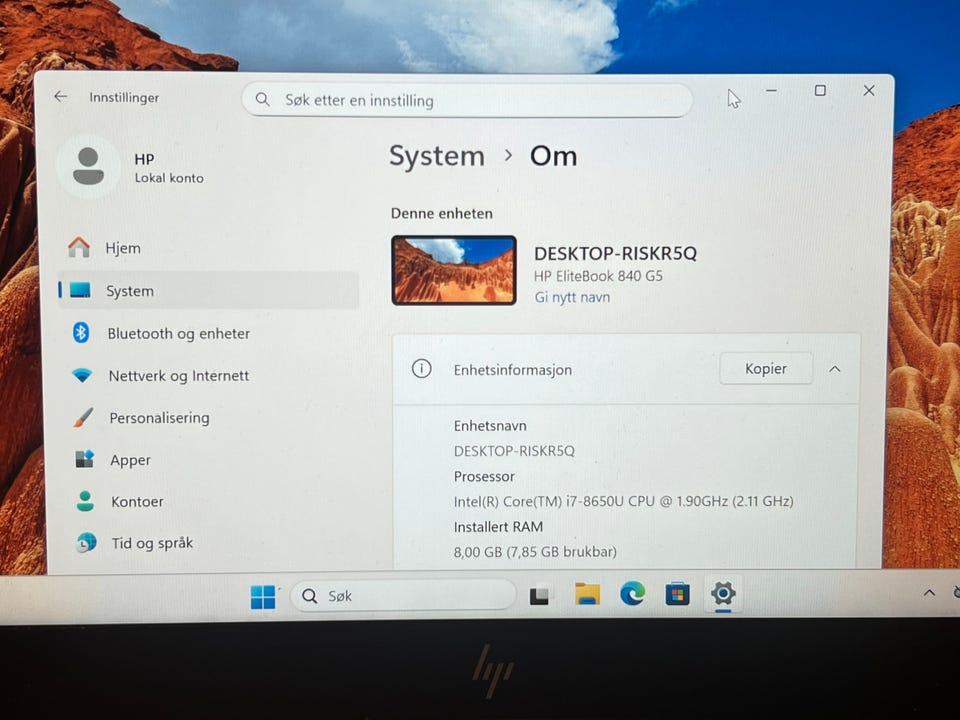Click the Denne enheten heading
Screen dimensions: 960x720
(x=441, y=213)
